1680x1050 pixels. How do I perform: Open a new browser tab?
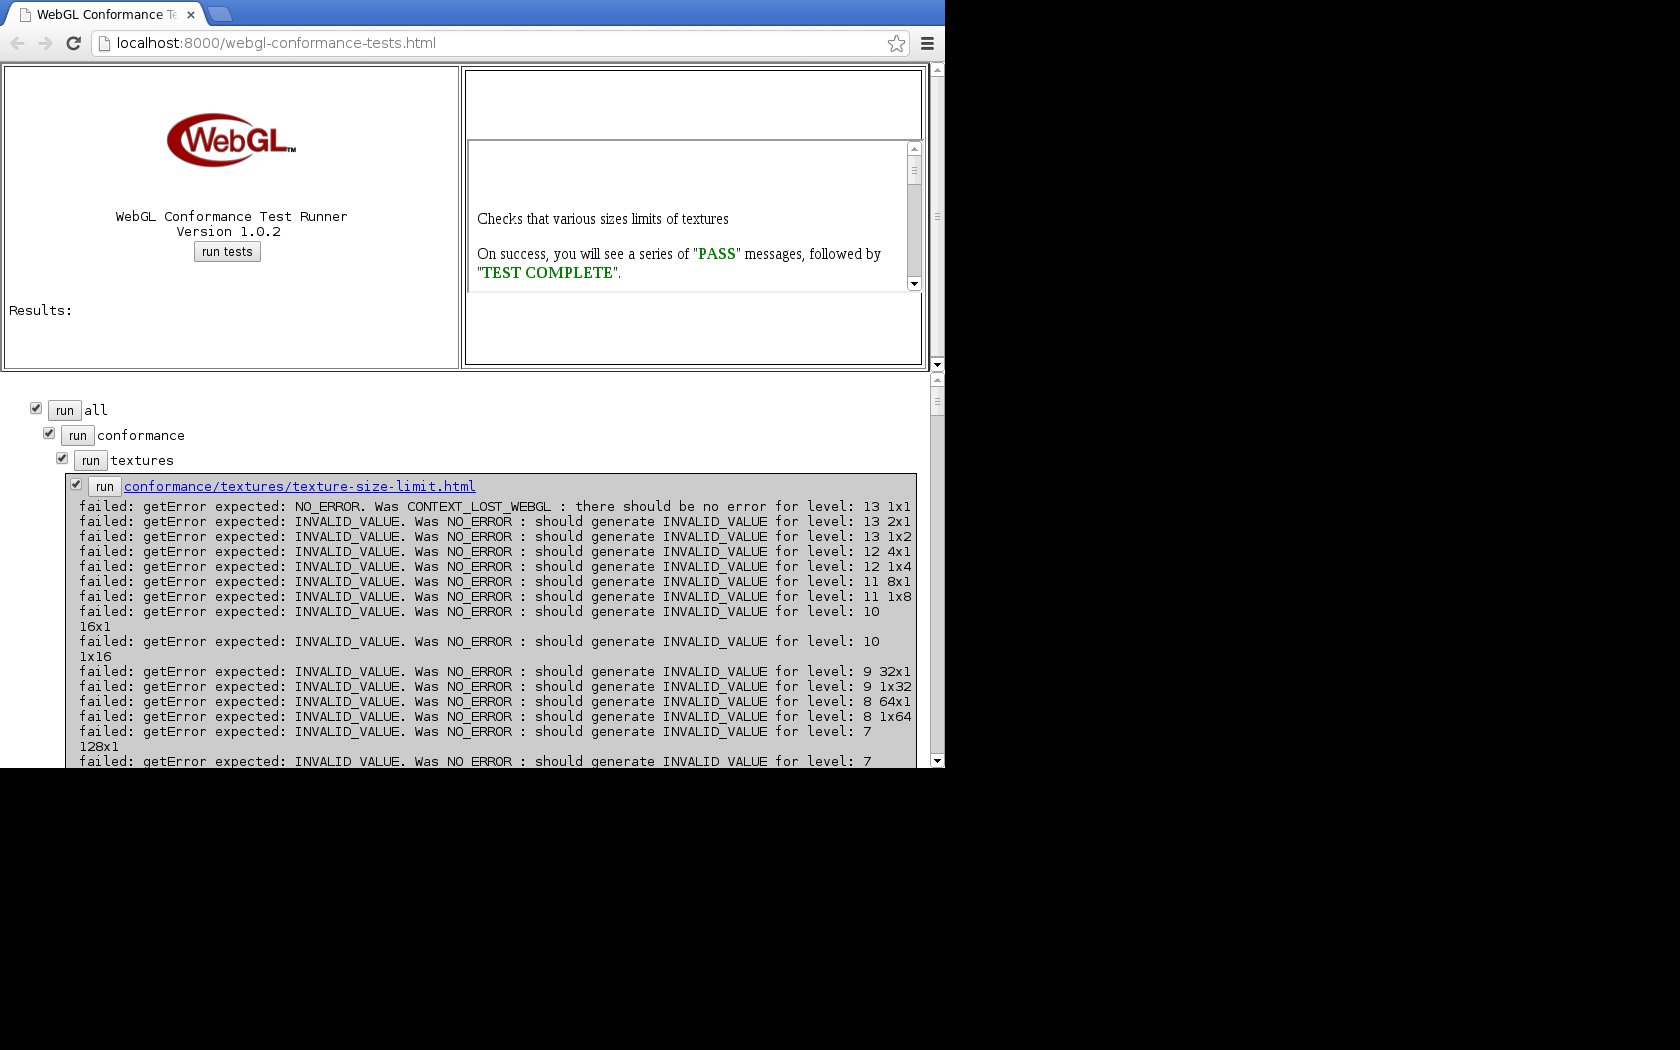click(x=220, y=14)
